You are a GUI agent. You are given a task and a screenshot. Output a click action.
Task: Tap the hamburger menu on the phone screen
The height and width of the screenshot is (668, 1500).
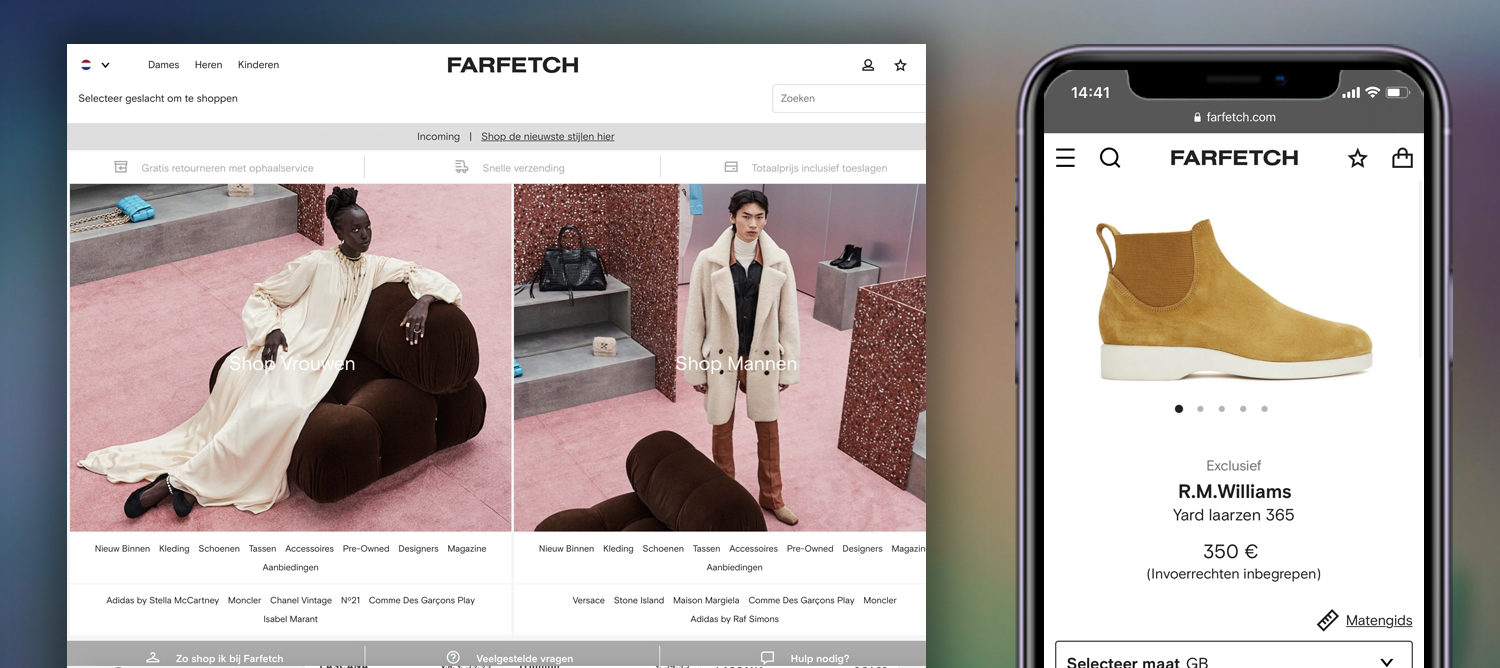[x=1064, y=157]
